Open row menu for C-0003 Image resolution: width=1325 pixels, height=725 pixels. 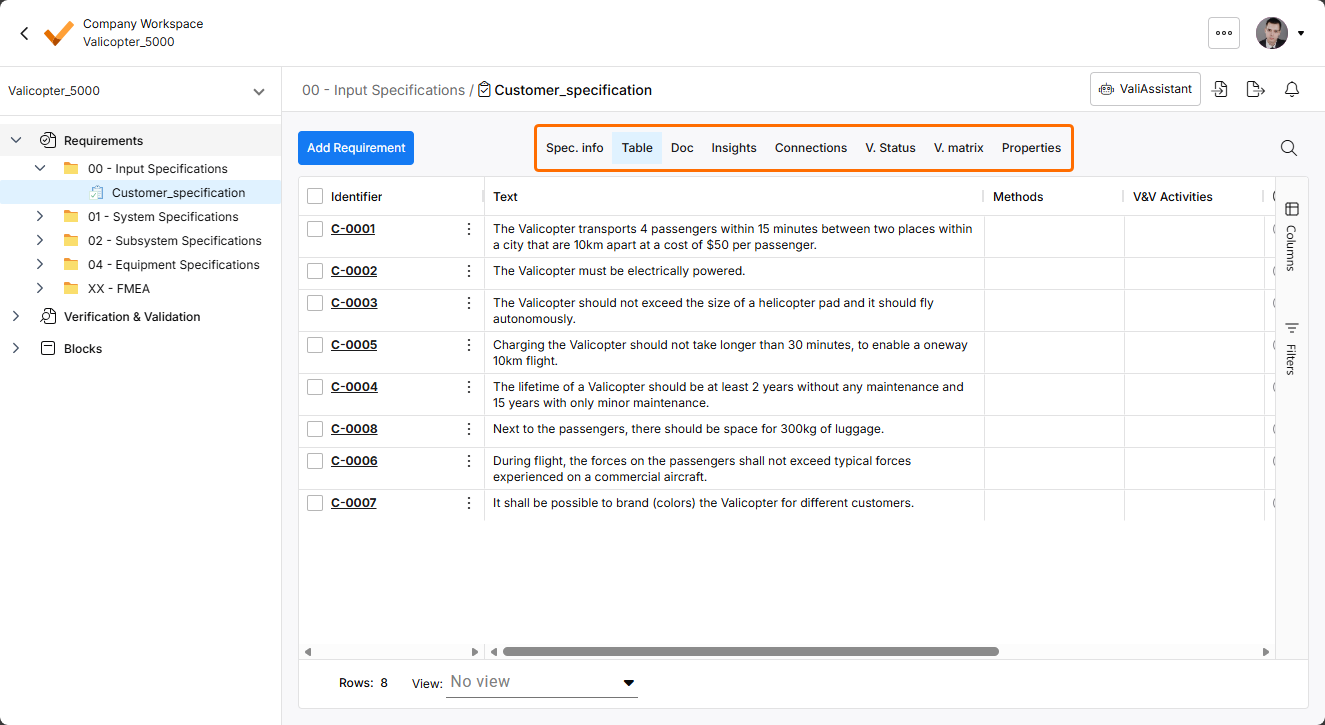pyautogui.click(x=469, y=303)
